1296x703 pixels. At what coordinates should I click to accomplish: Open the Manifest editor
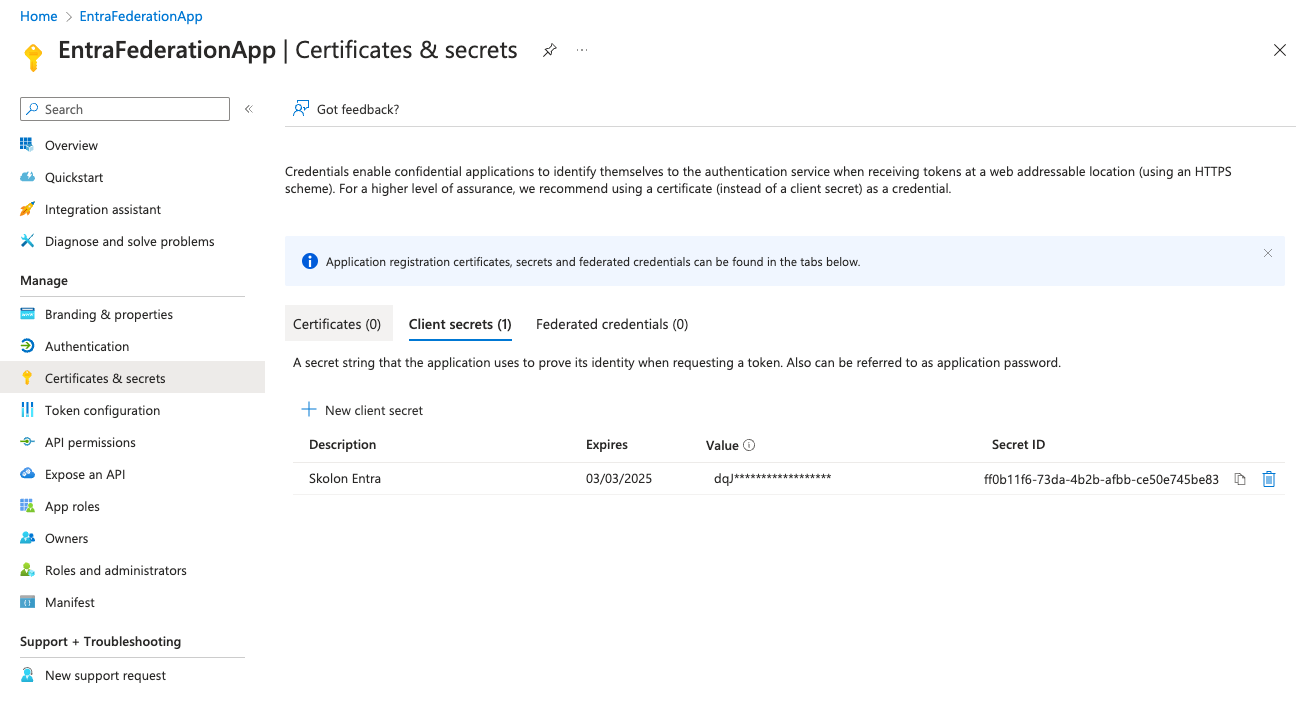pos(69,601)
